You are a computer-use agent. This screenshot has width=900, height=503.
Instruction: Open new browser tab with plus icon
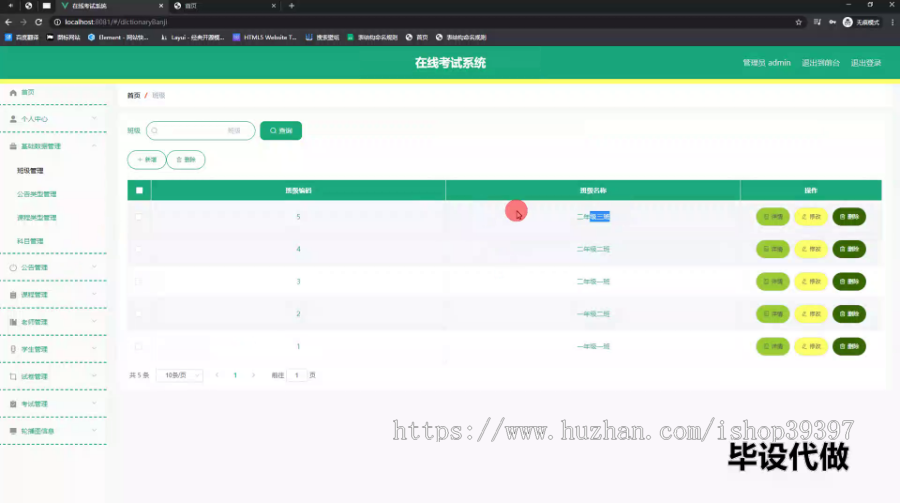point(292,6)
